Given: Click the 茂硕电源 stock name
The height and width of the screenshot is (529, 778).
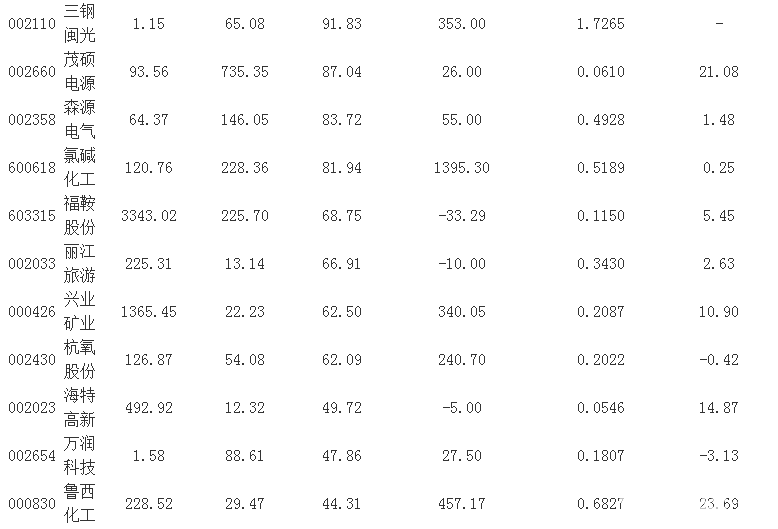Looking at the screenshot, I should [80, 72].
